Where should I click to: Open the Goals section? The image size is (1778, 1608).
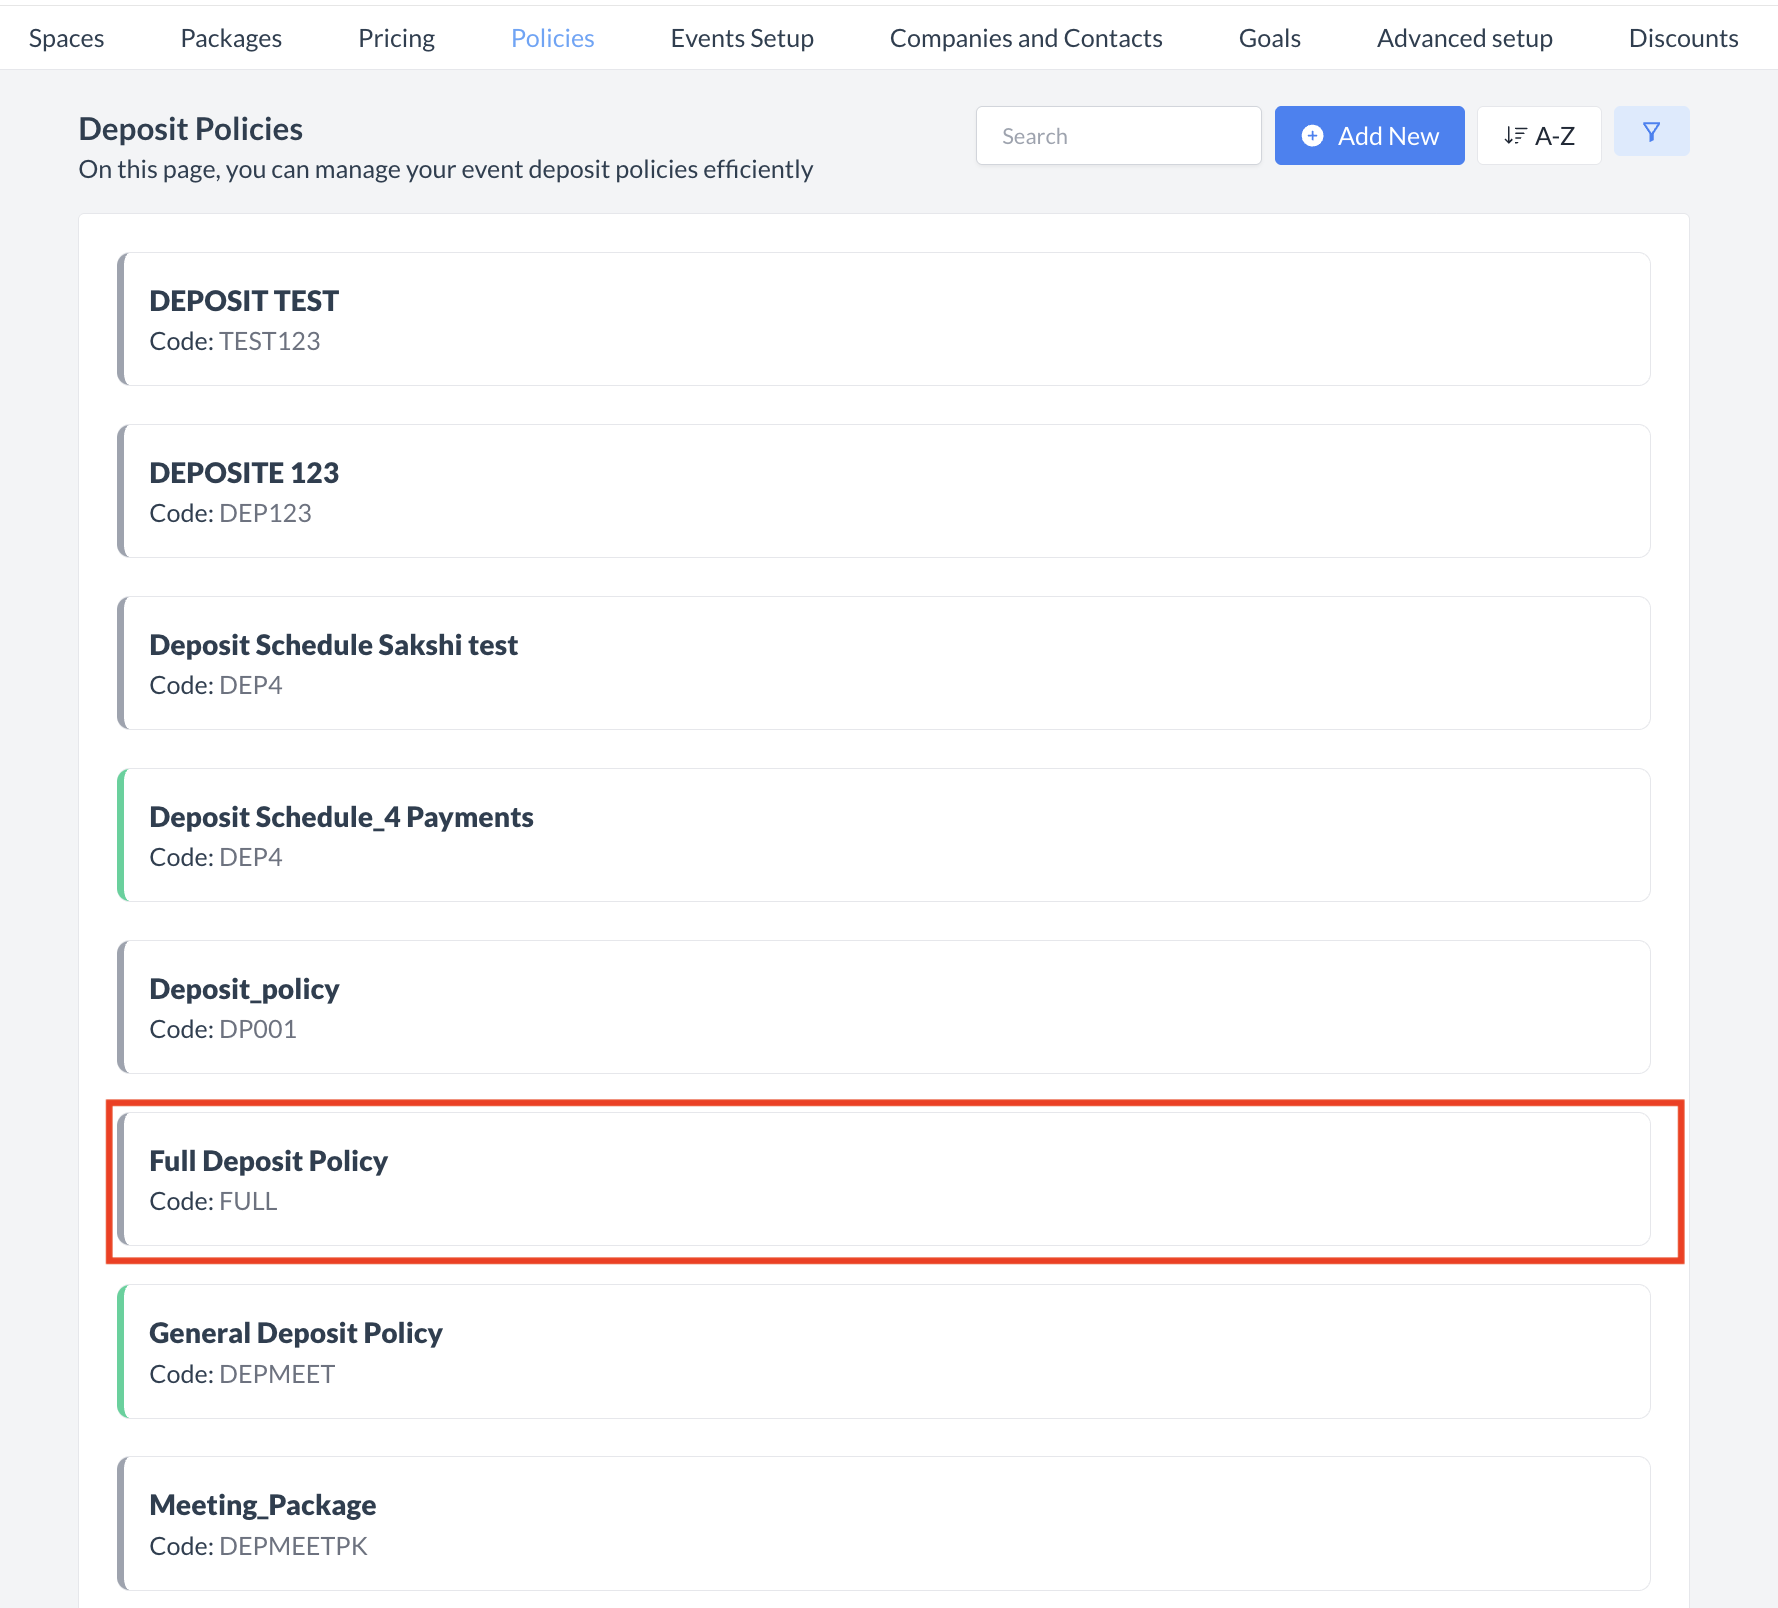(x=1268, y=37)
